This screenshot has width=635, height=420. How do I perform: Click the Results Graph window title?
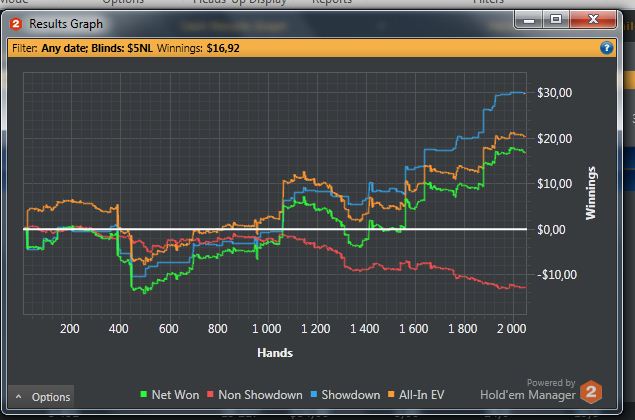(x=66, y=24)
